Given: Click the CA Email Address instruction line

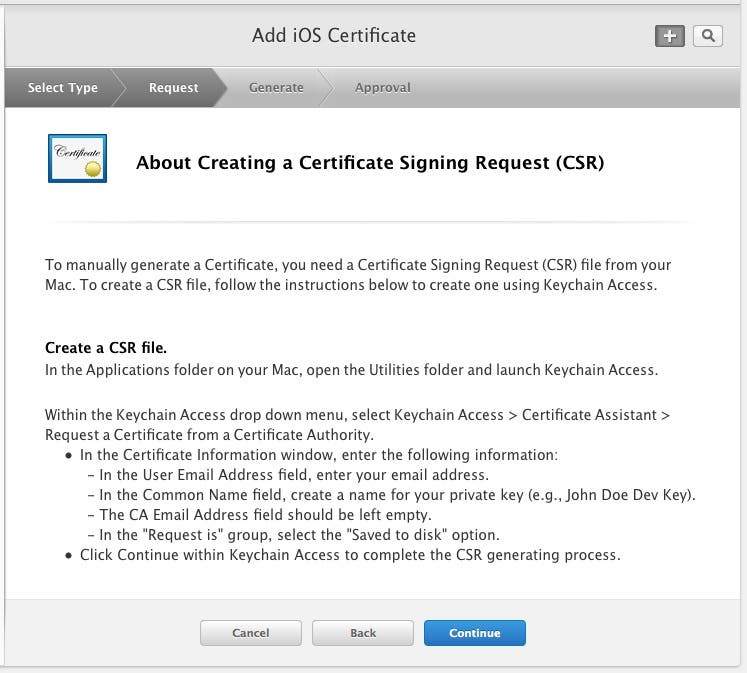Looking at the screenshot, I should [x=266, y=515].
